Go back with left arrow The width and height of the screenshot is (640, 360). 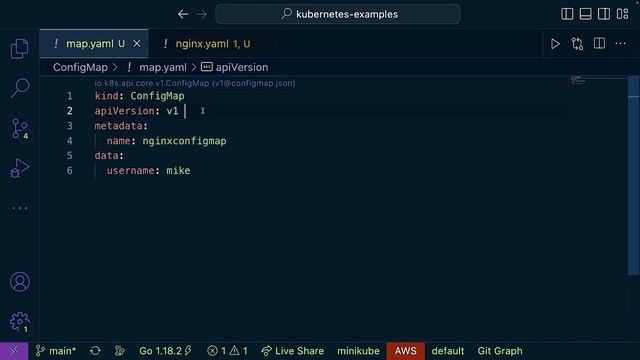[x=183, y=14]
